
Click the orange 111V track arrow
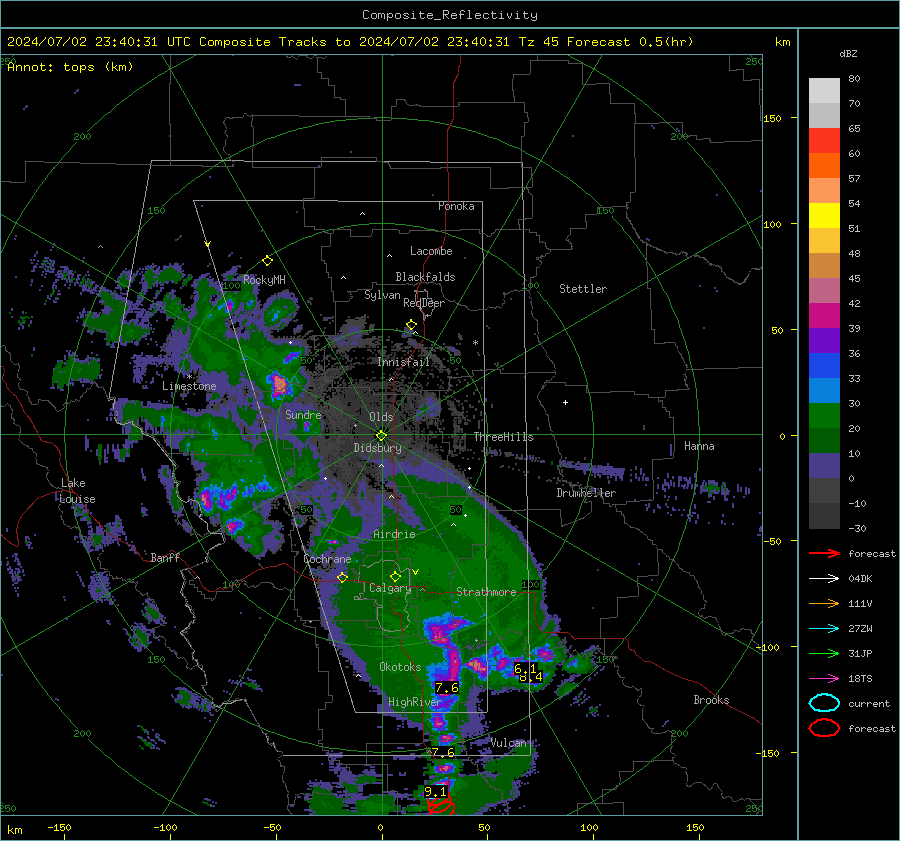[824, 603]
